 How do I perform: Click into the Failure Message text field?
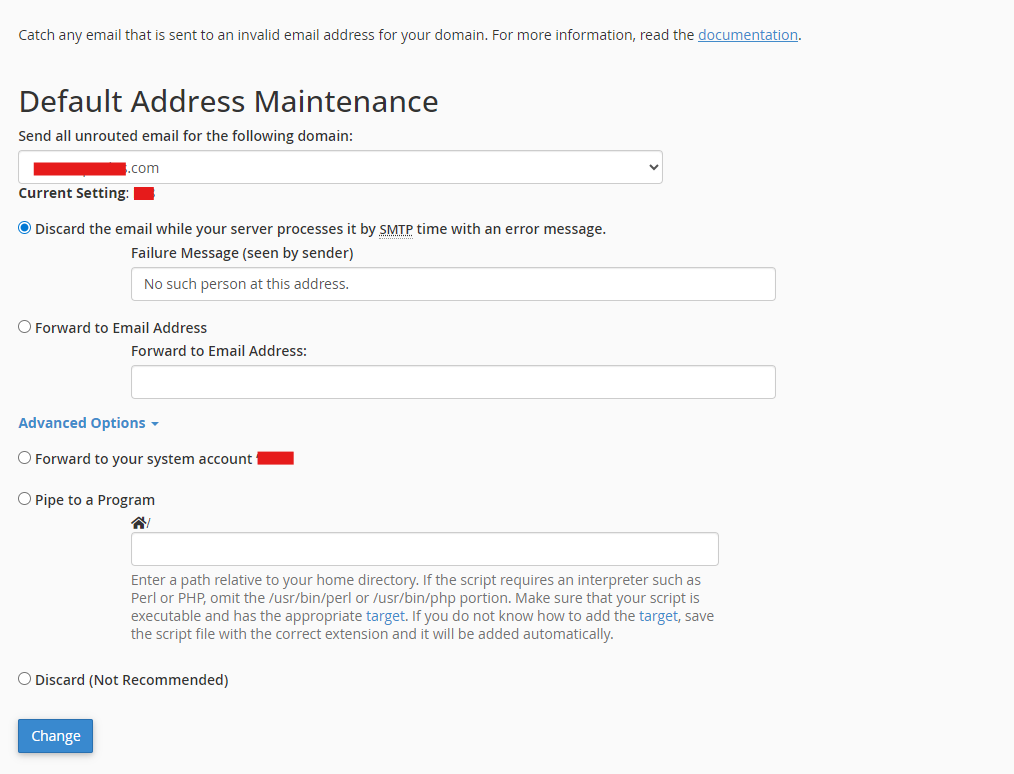[453, 284]
